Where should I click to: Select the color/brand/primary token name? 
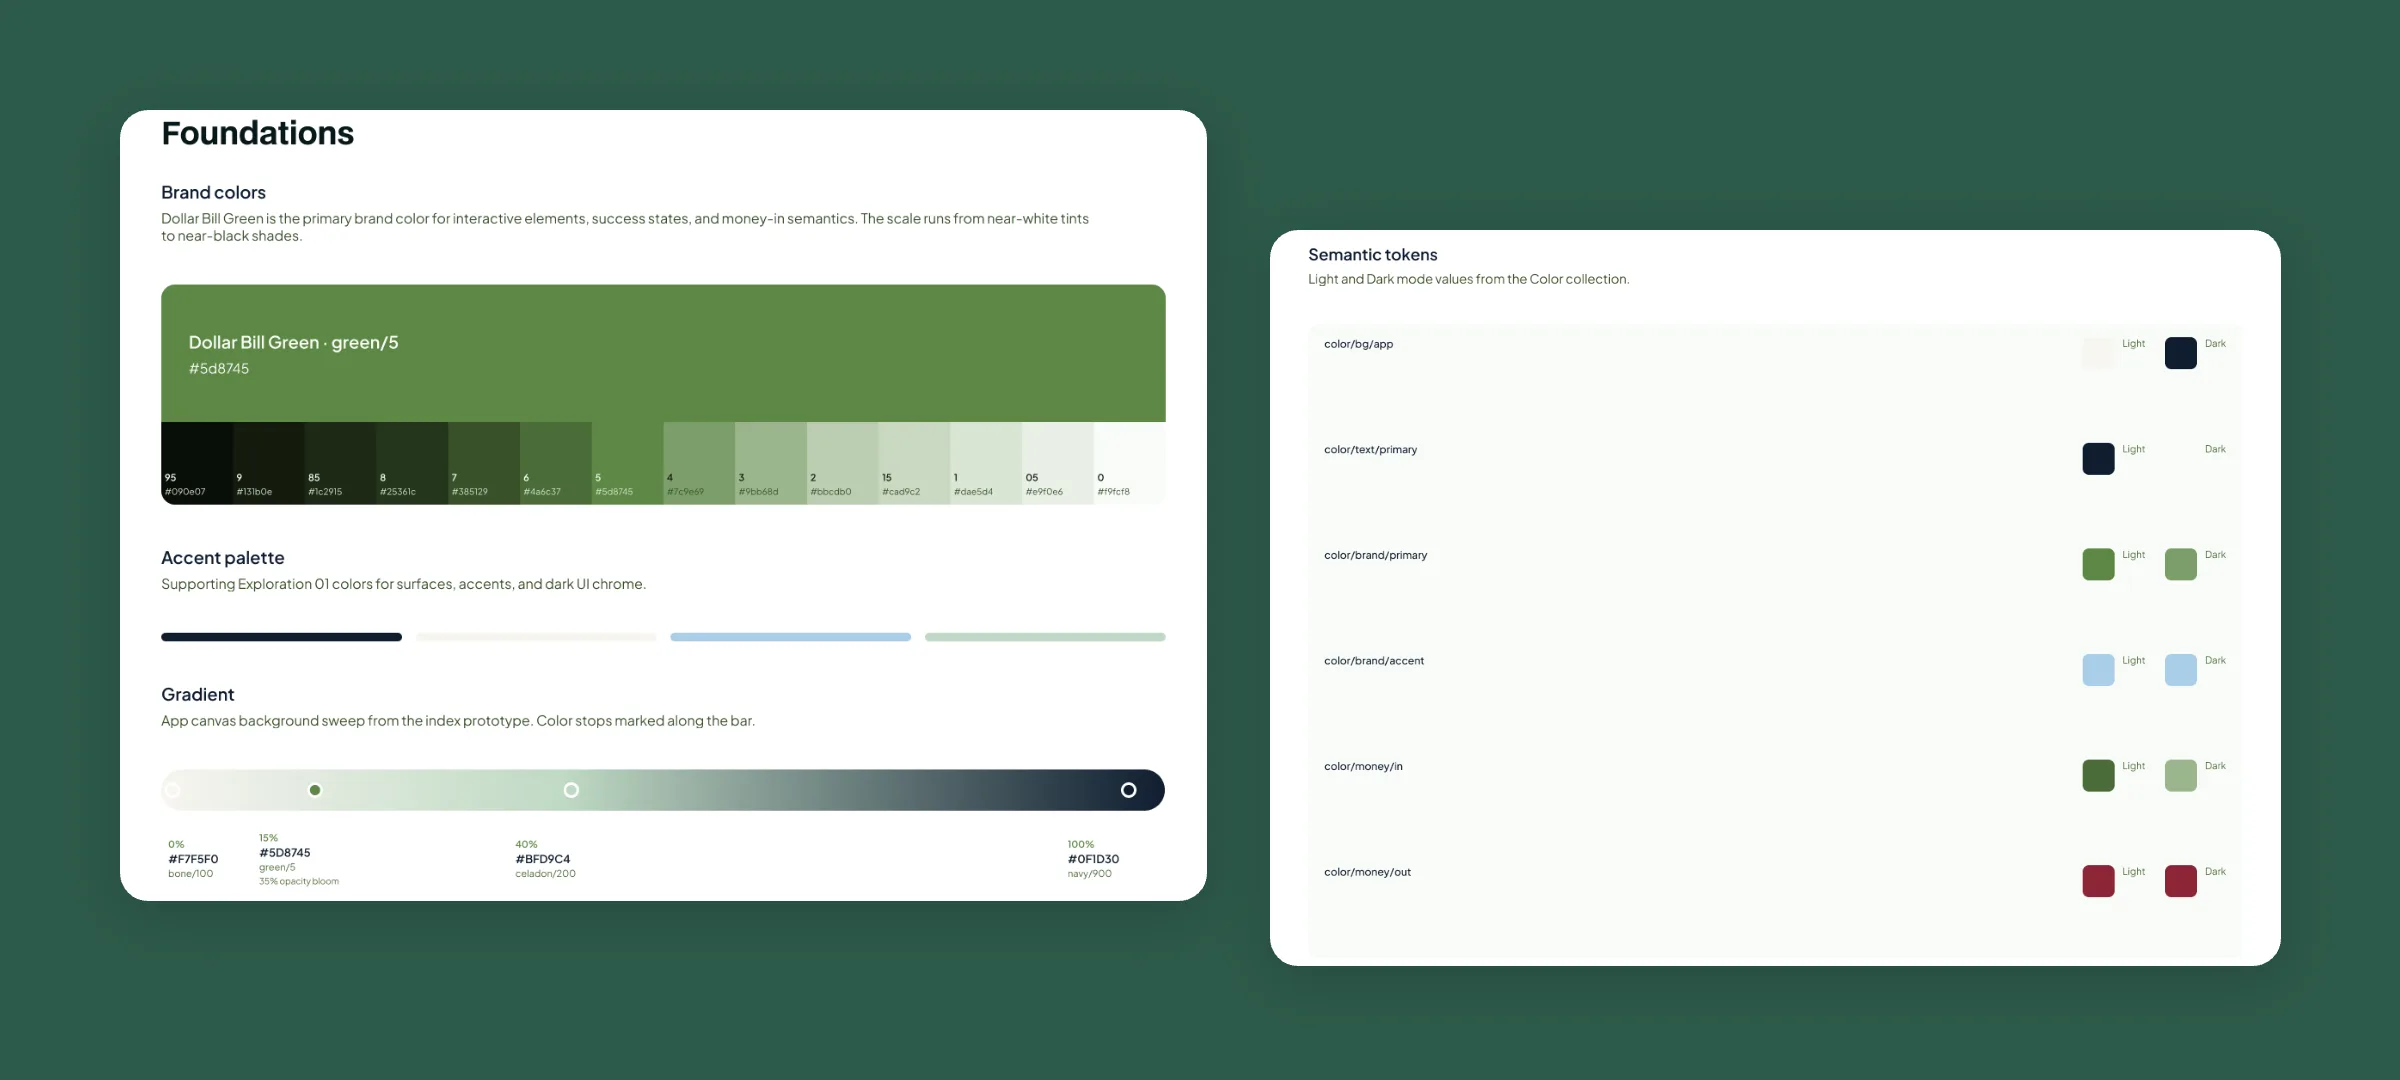(1376, 555)
